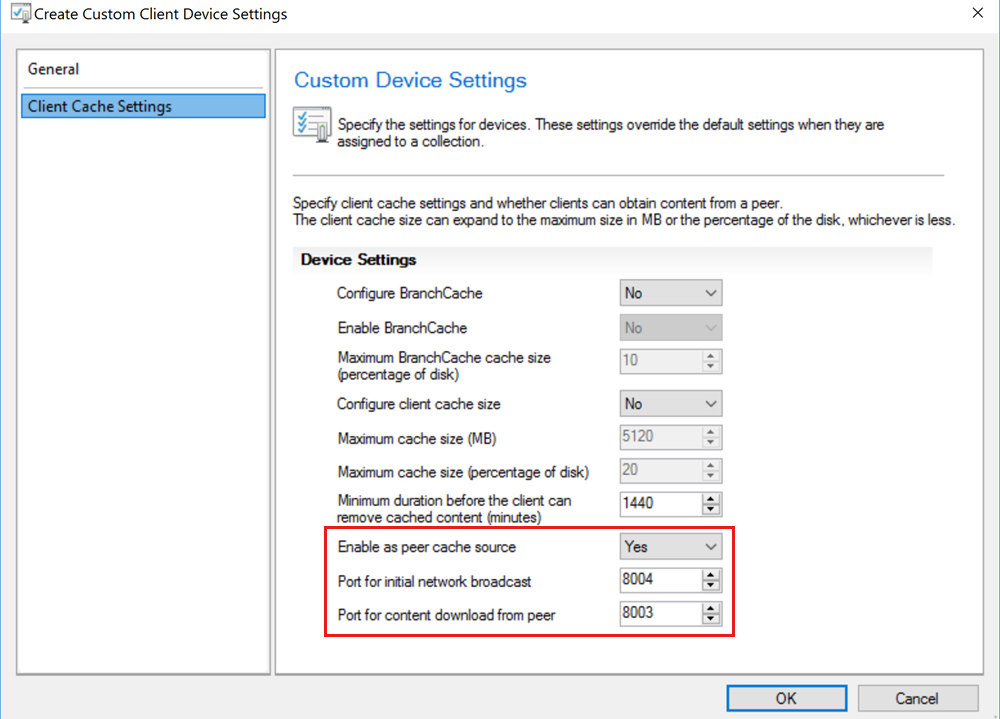
Task: Click the Custom Device Settings heading
Action: (x=410, y=80)
